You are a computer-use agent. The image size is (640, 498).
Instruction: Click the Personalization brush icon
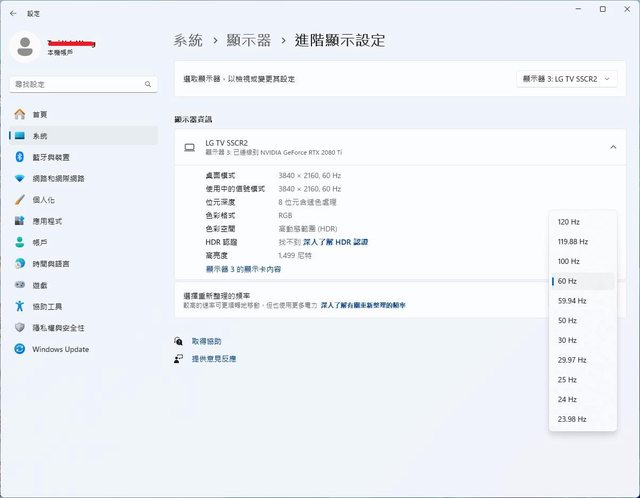pos(19,199)
